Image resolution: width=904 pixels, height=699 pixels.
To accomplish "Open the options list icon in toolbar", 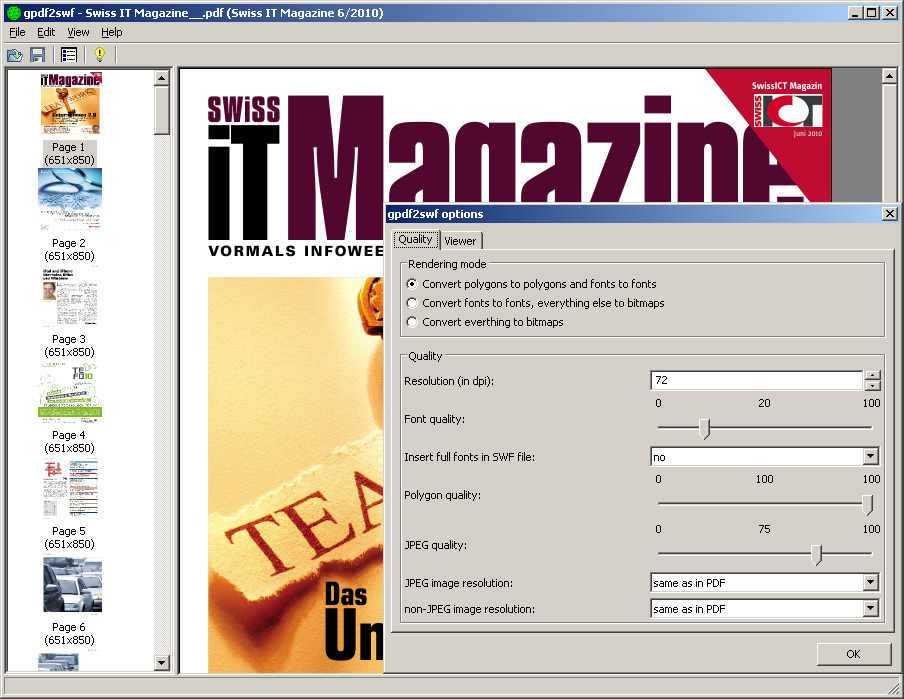I will [x=69, y=55].
